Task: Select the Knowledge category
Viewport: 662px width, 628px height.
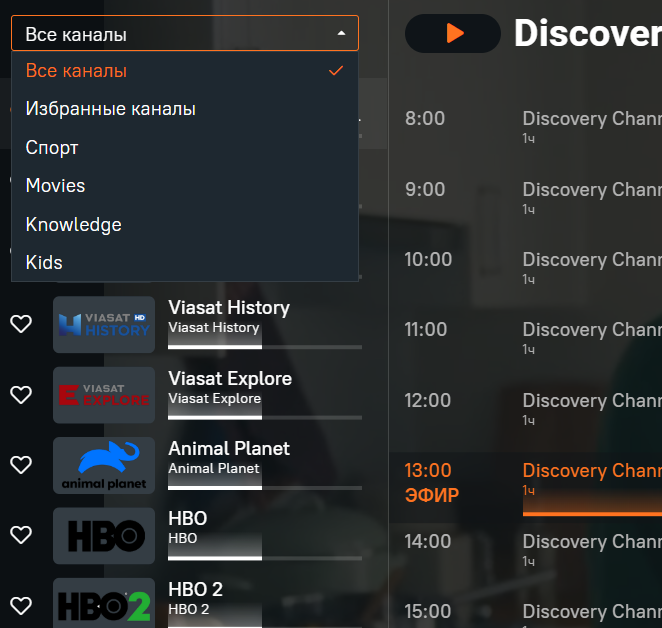Action: pyautogui.click(x=185, y=224)
